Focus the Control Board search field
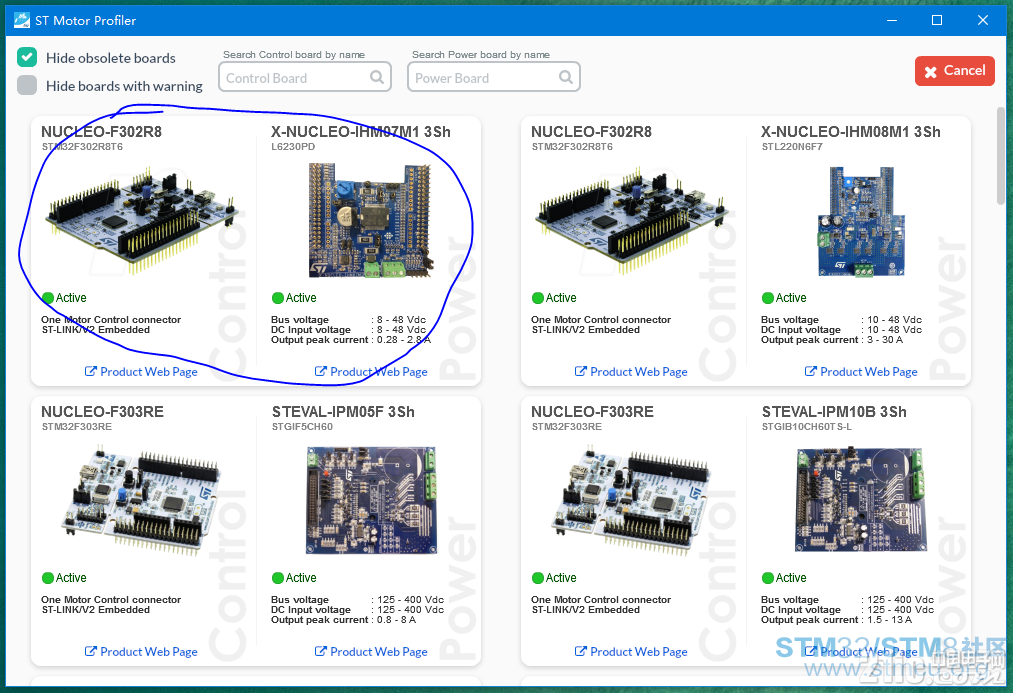Viewport: 1013px width, 693px height. click(305, 77)
